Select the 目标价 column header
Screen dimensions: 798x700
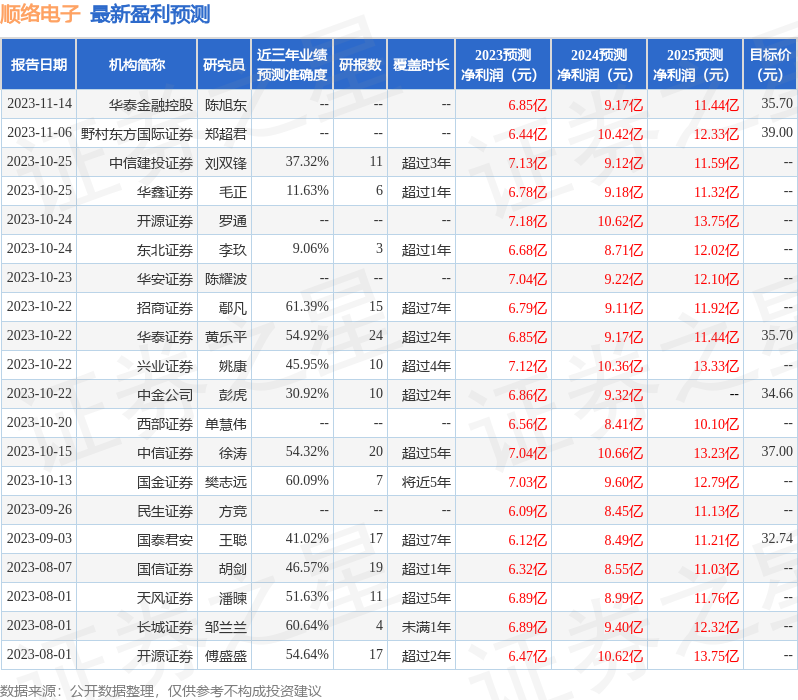[770, 65]
